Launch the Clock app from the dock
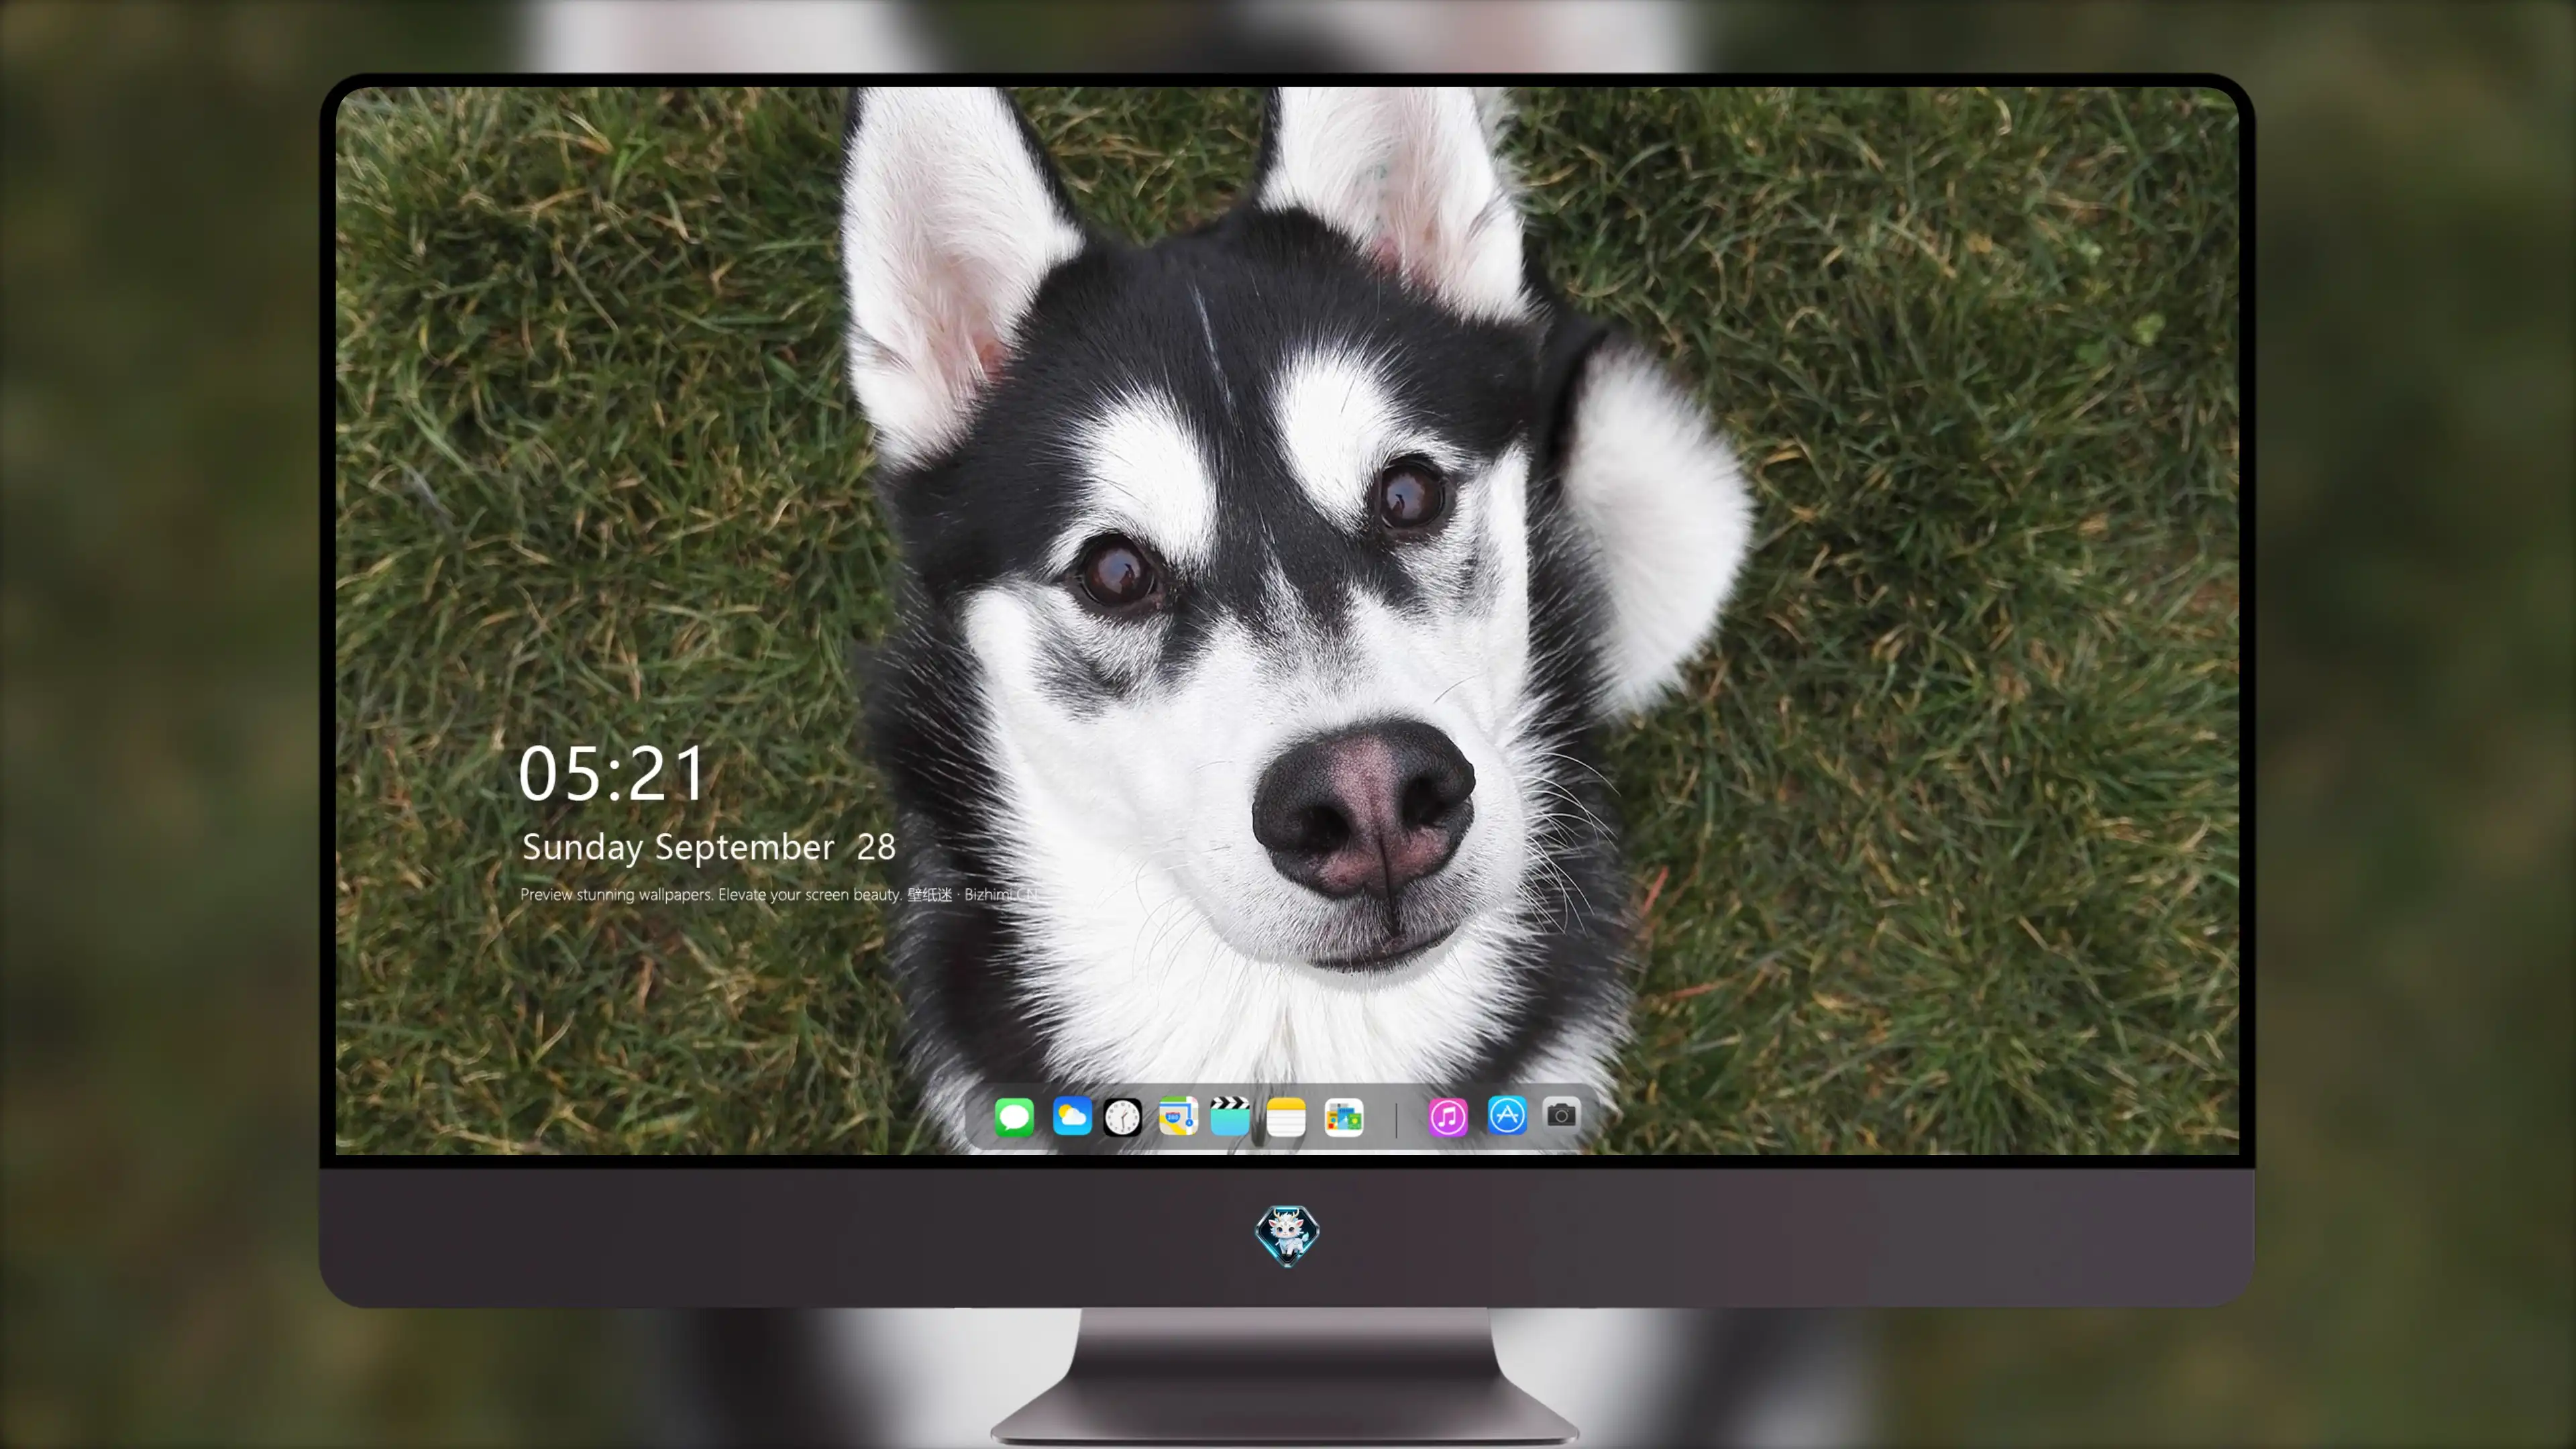The width and height of the screenshot is (2576, 1449). coord(1122,1116)
